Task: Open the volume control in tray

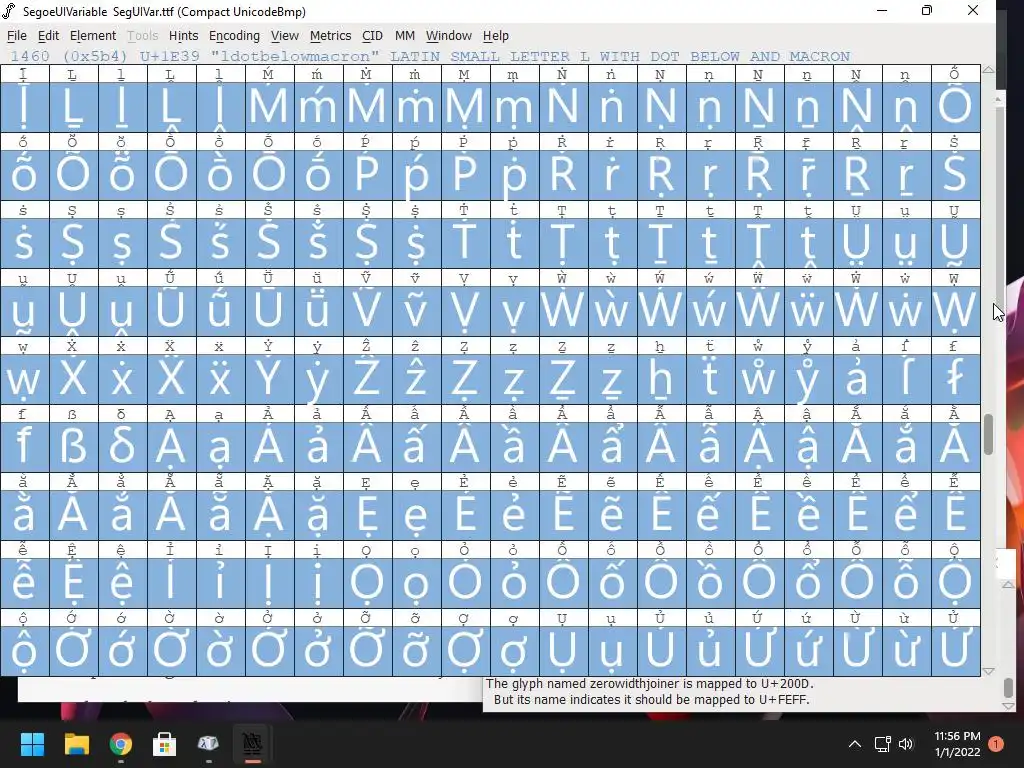Action: pyautogui.click(x=906, y=744)
